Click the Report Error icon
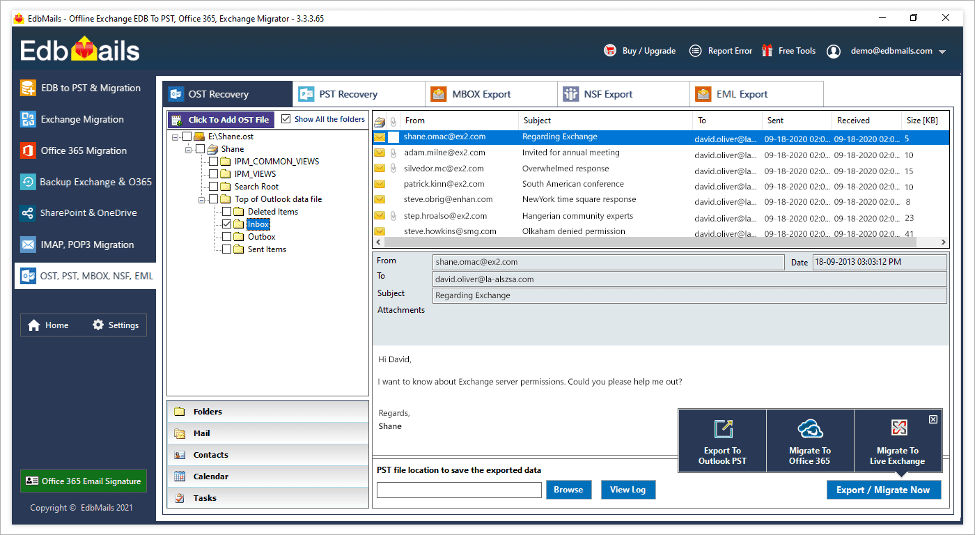 pyautogui.click(x=695, y=50)
